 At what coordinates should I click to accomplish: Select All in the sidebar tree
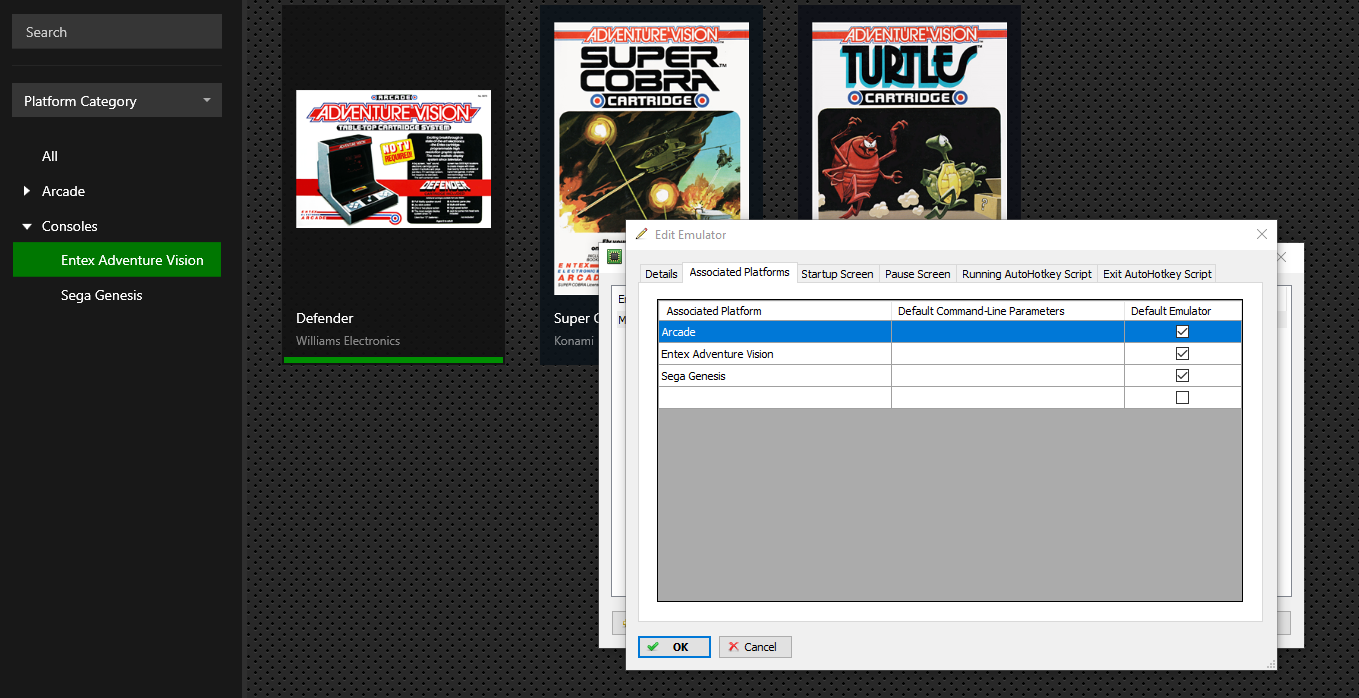click(x=50, y=156)
